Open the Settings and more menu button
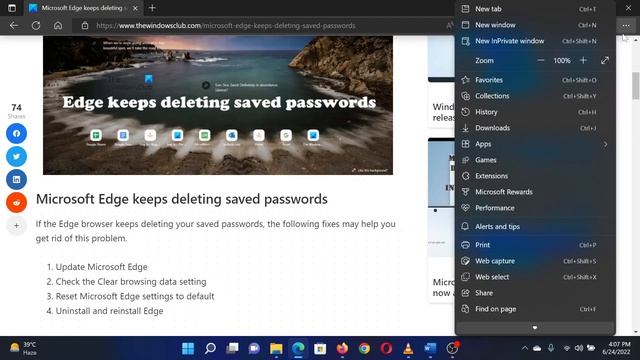The height and width of the screenshot is (360, 640). tap(626, 25)
